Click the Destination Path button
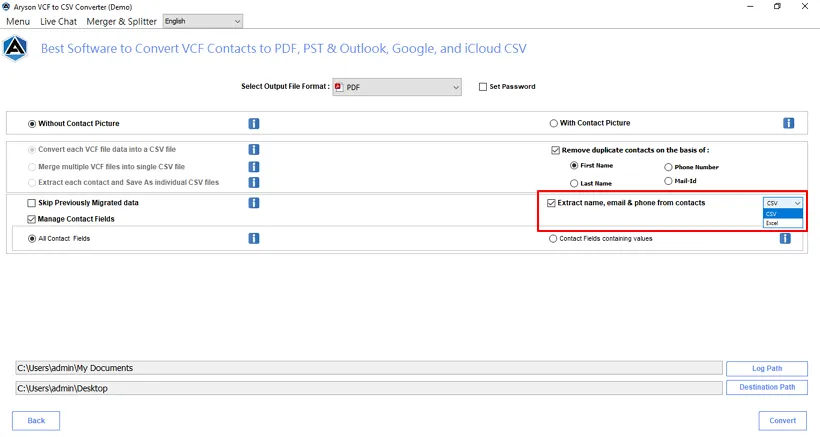This screenshot has height=437, width=820. point(767,387)
